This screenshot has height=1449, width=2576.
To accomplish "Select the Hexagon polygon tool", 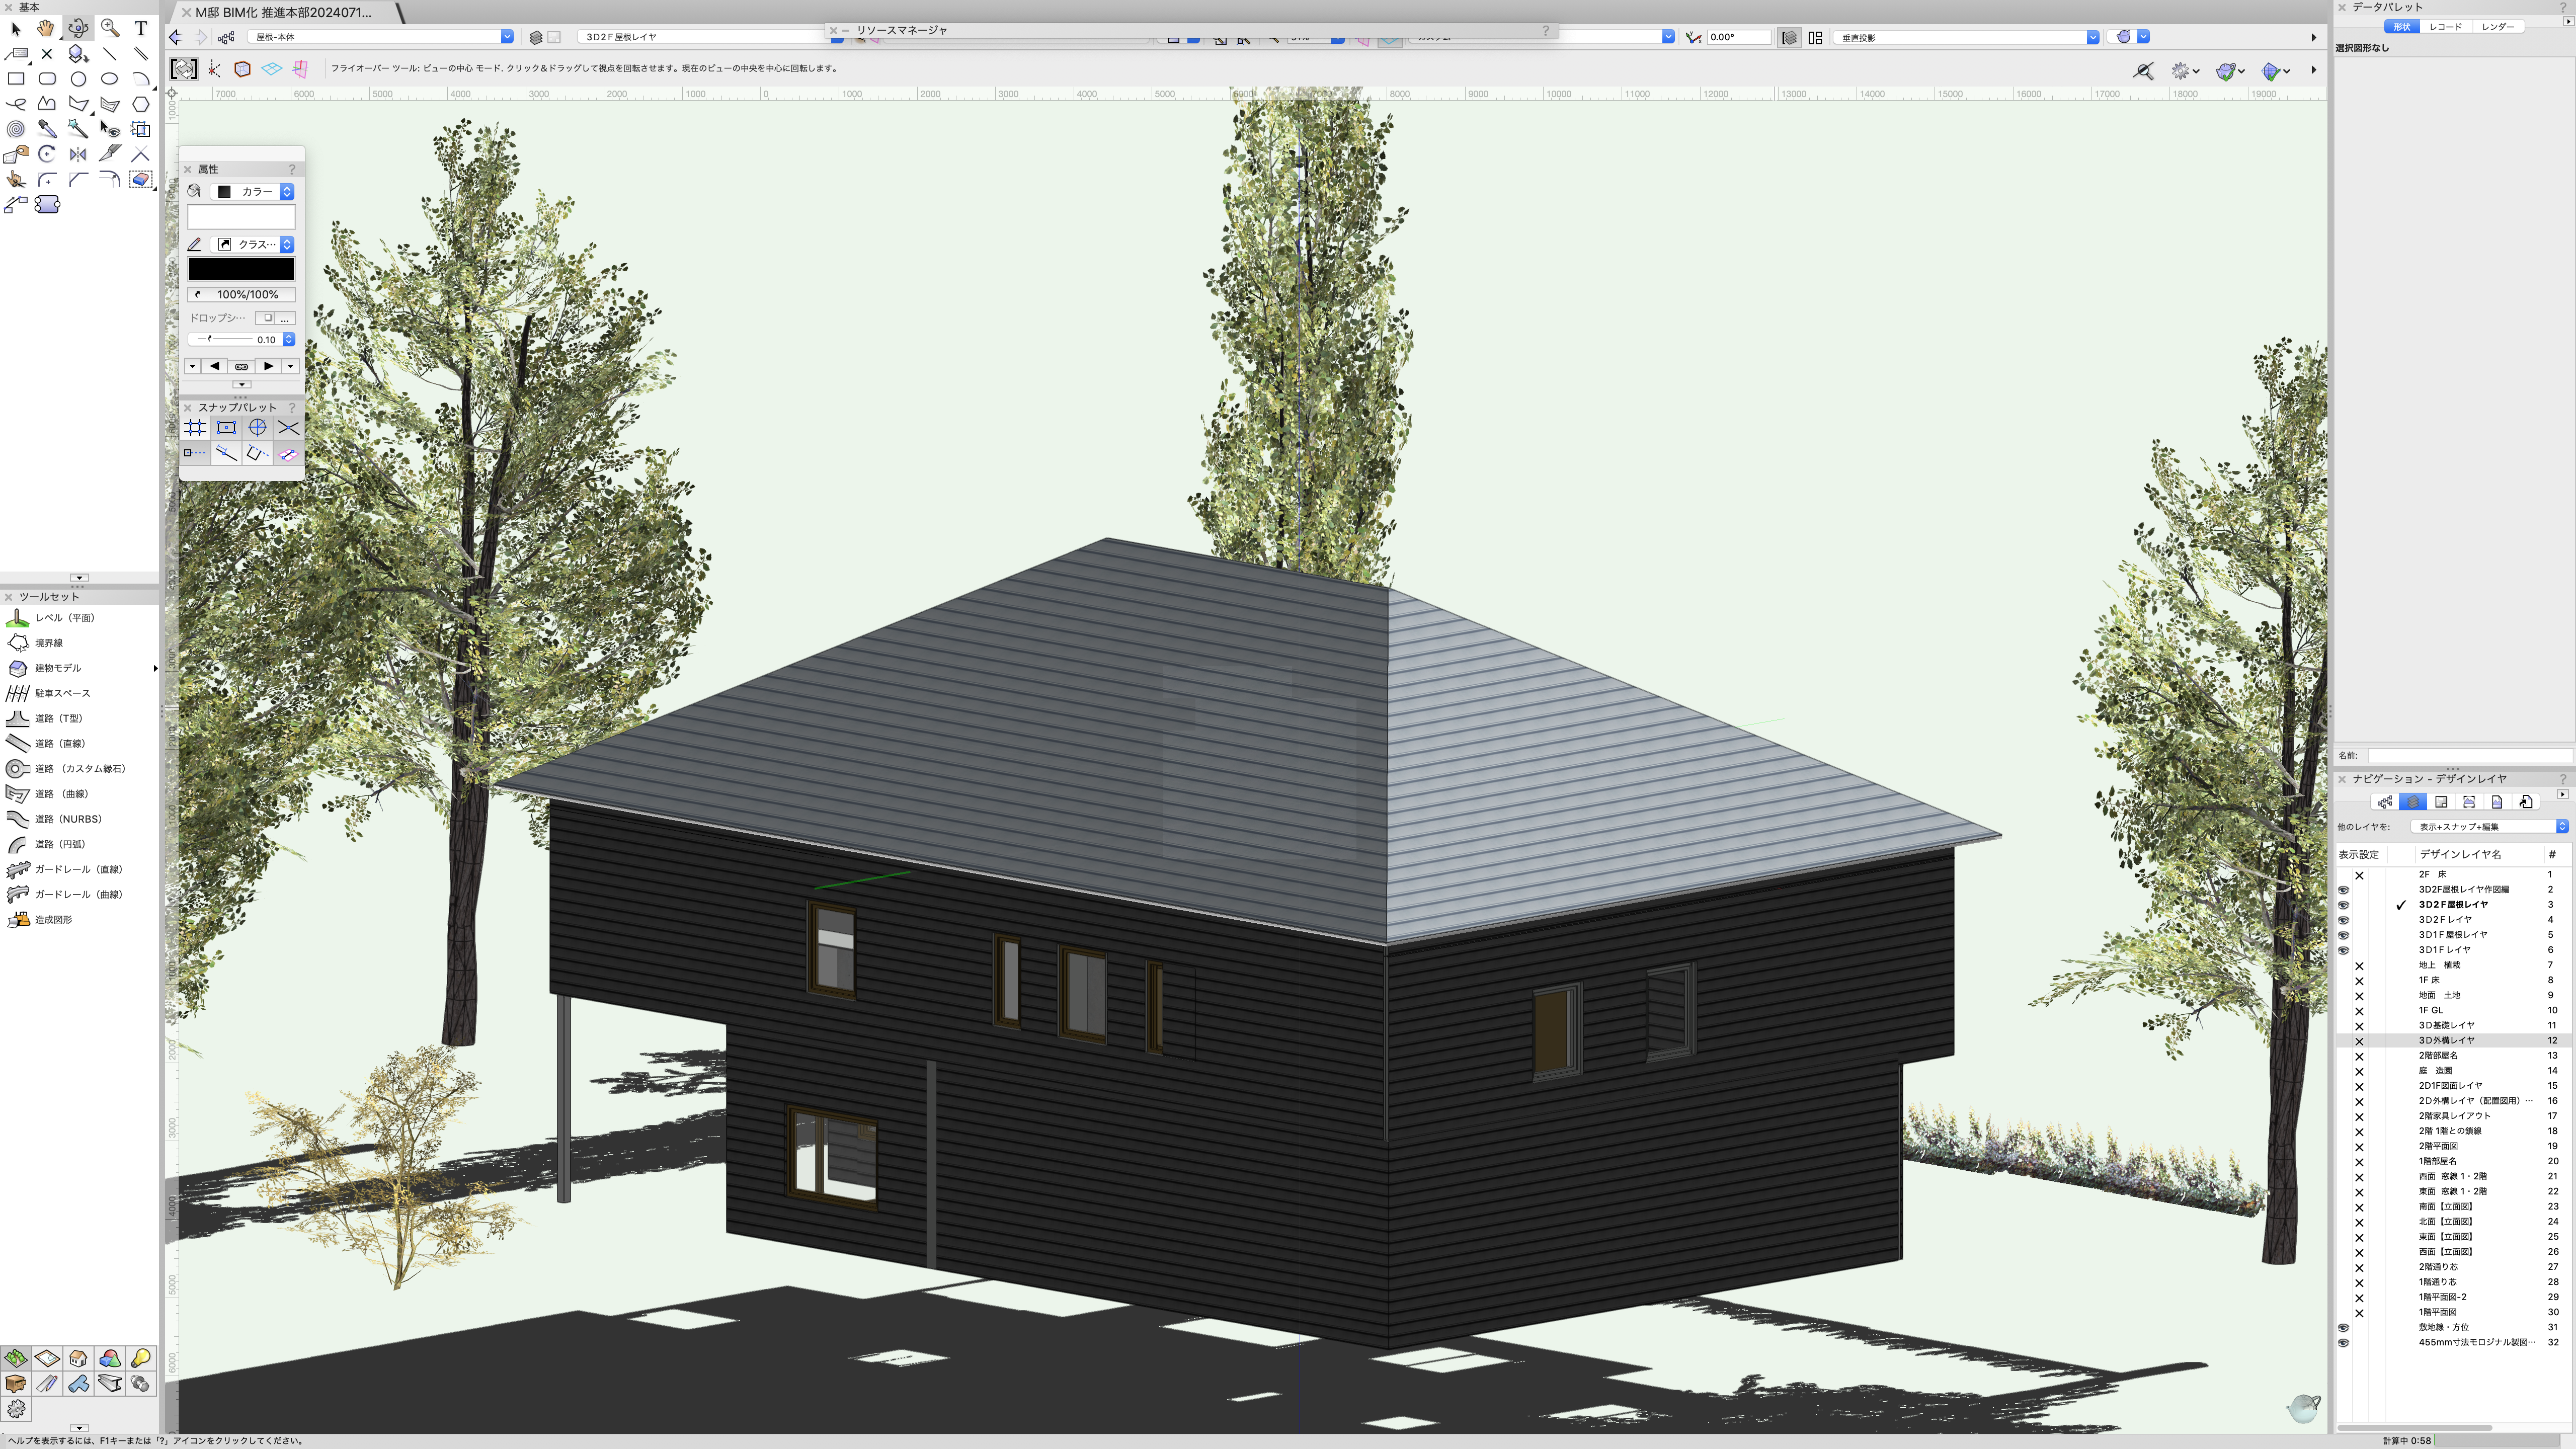I will pos(141,104).
